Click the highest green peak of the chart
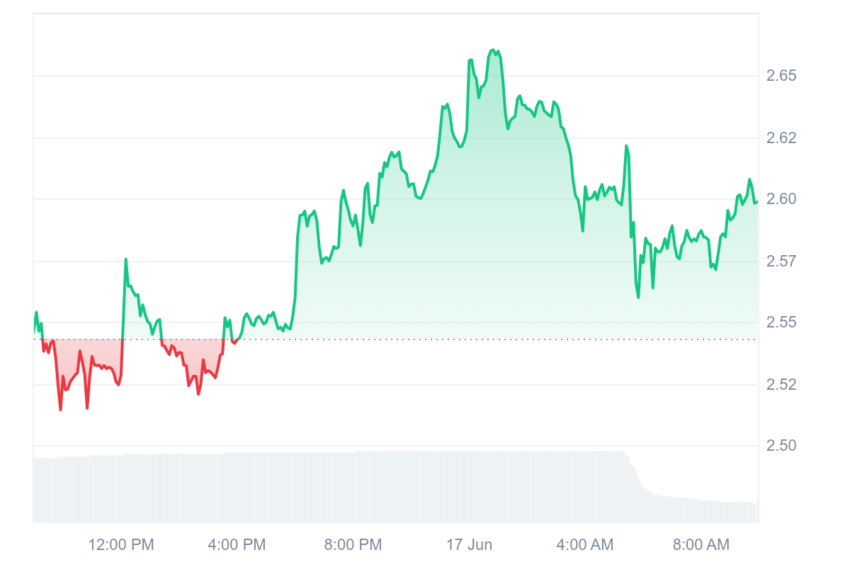This screenshot has width=850, height=567. click(493, 50)
